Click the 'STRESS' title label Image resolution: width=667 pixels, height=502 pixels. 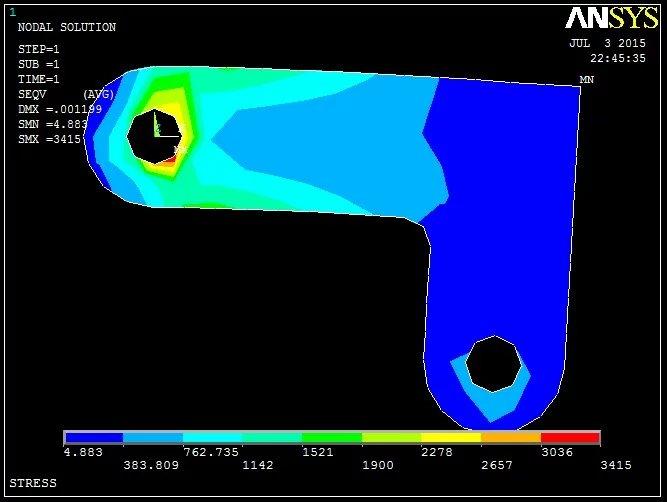tap(33, 483)
